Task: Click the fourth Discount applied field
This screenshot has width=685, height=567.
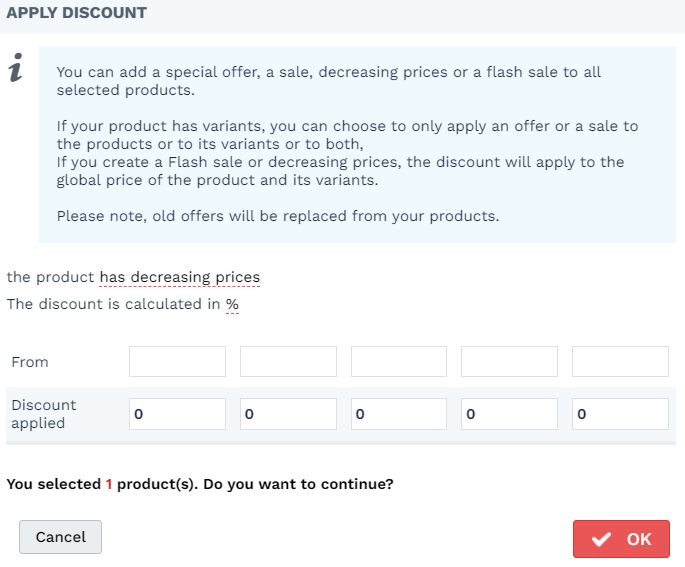Action: [509, 414]
